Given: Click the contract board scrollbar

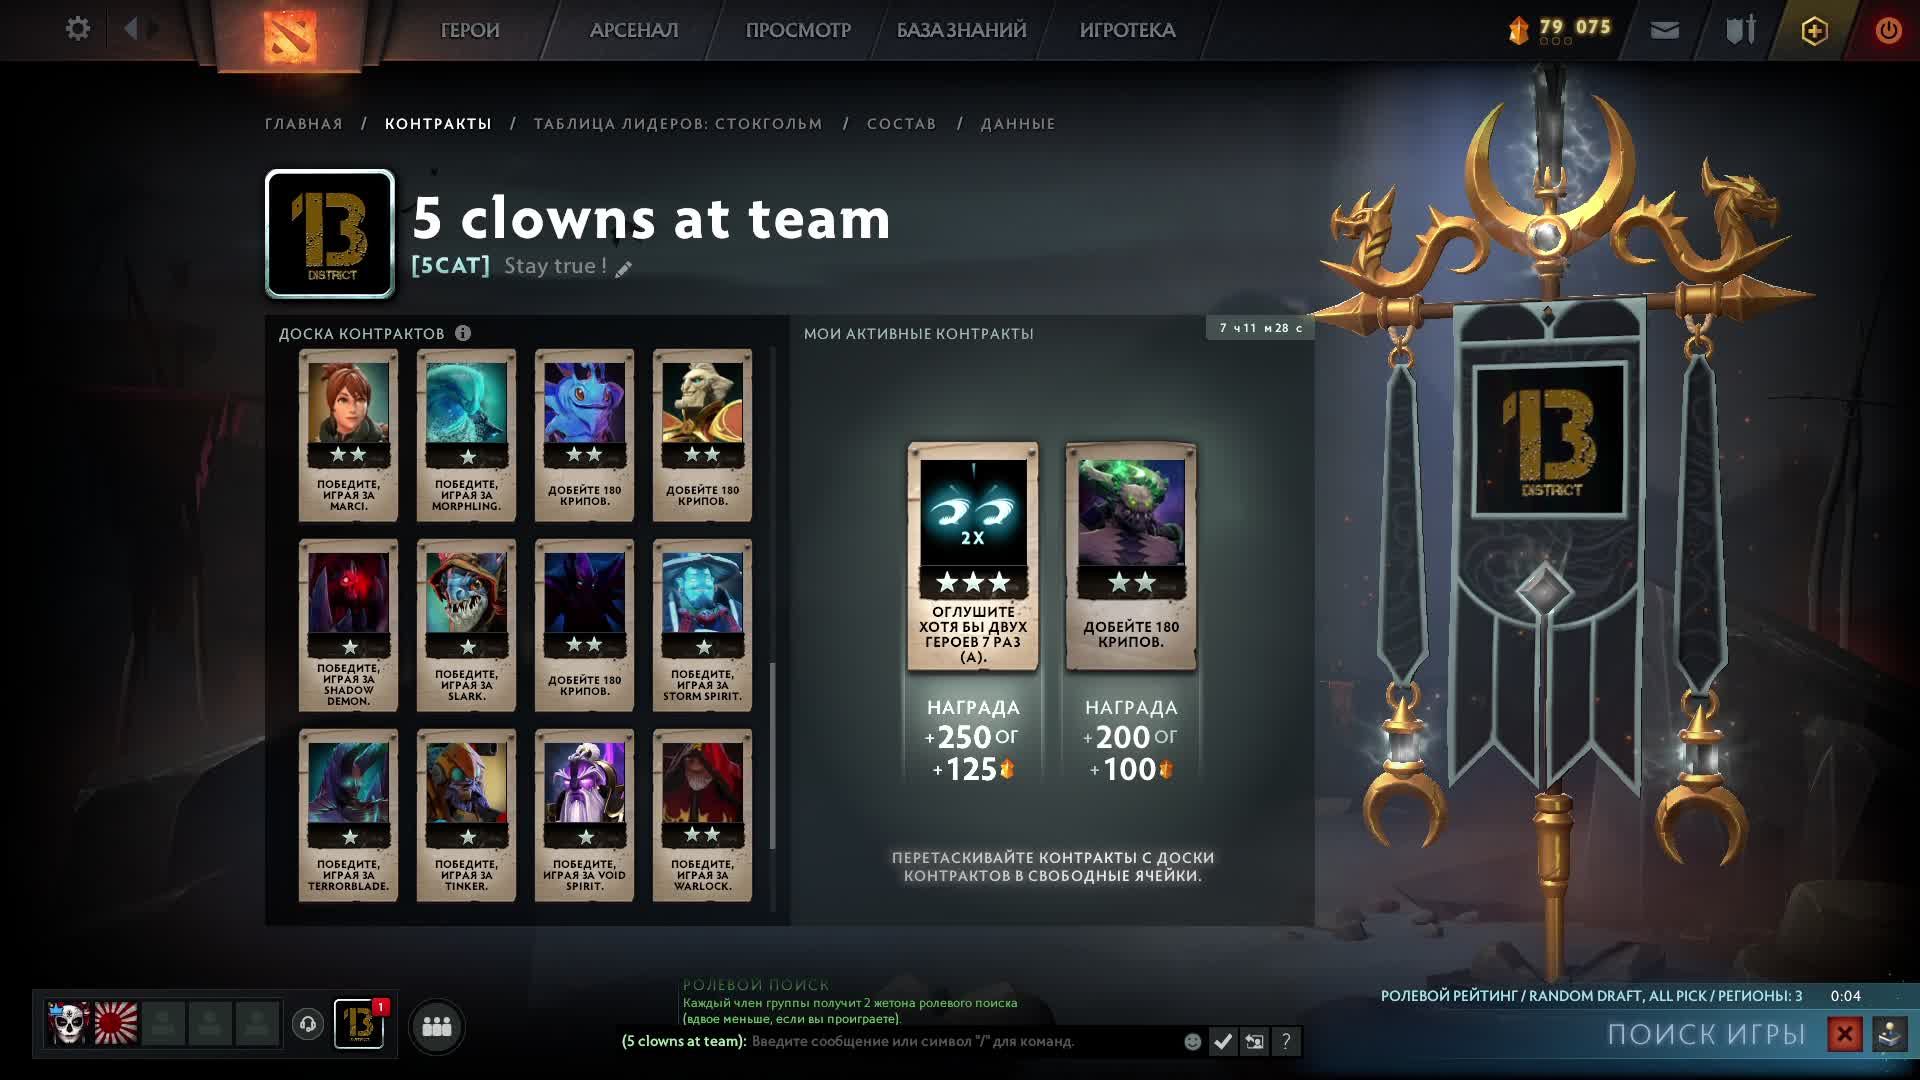Looking at the screenshot, I should pos(773,755).
